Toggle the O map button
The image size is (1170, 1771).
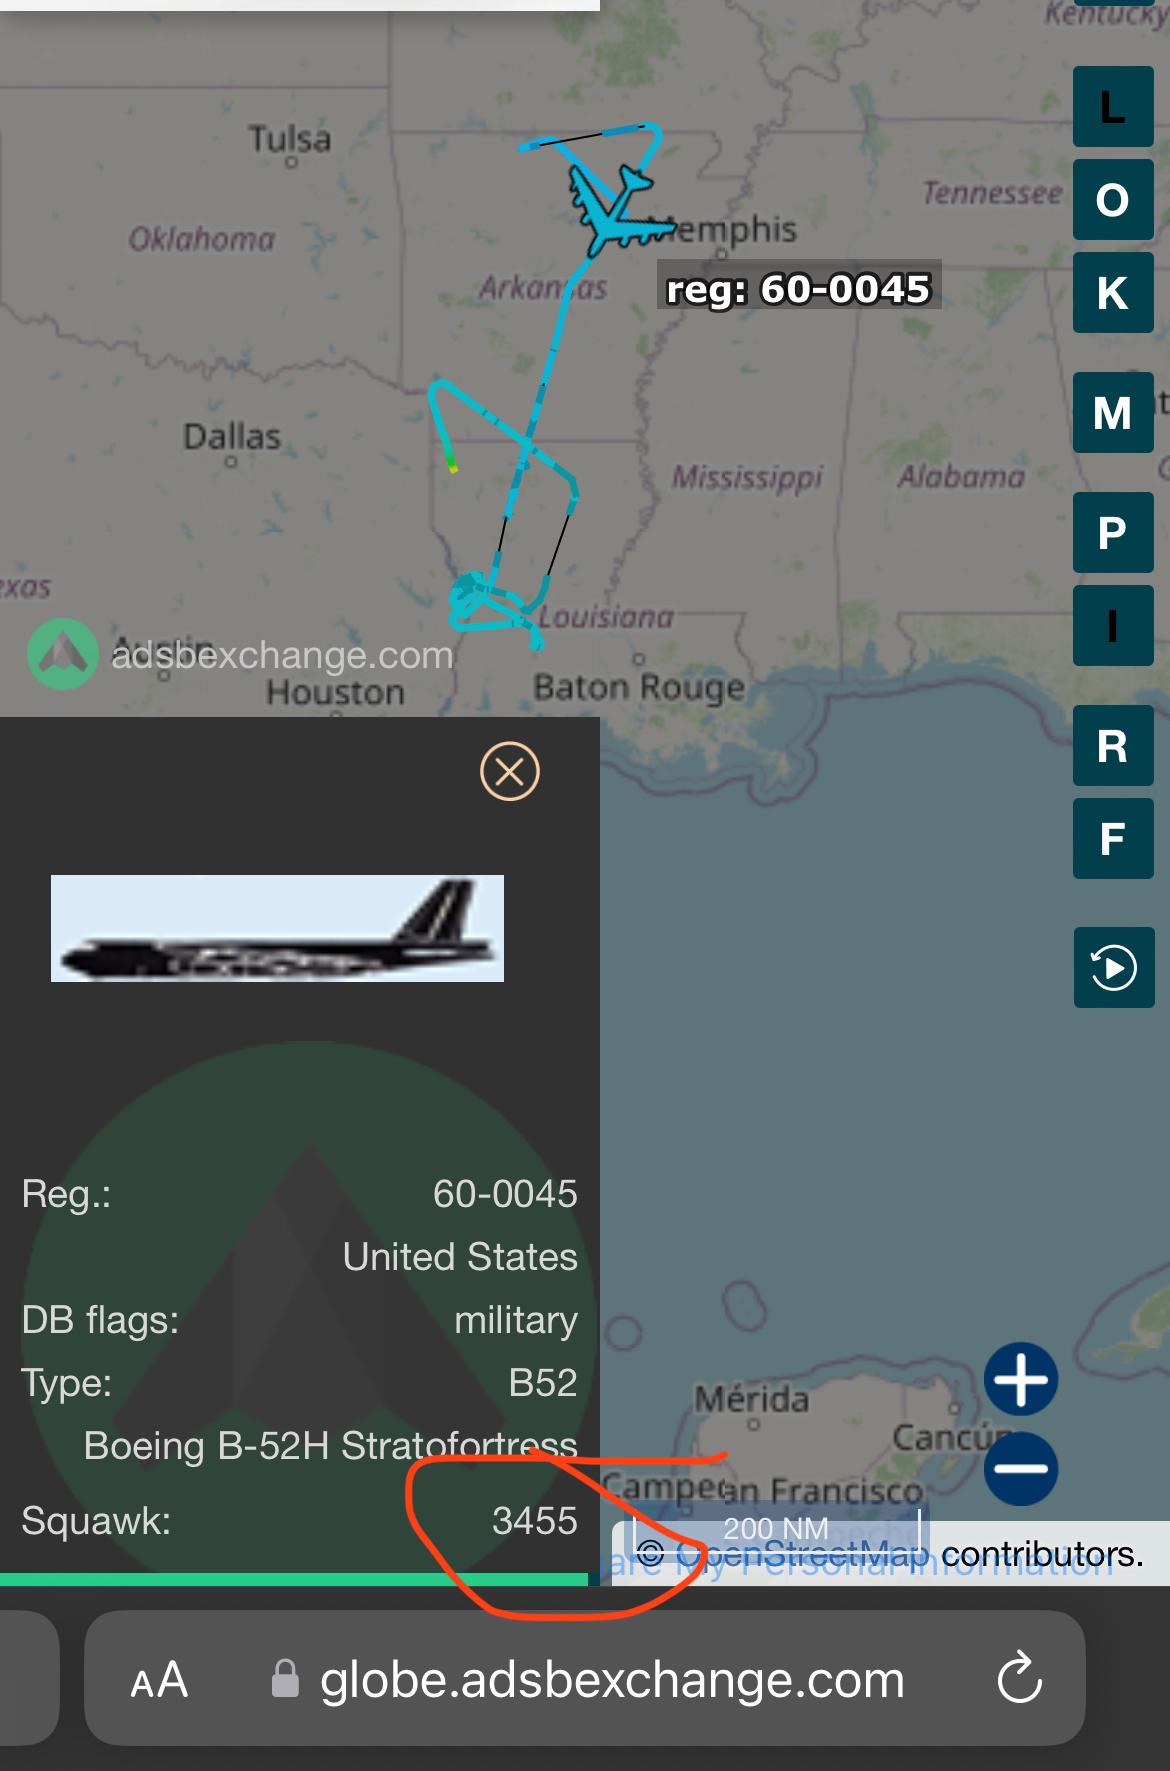tap(1113, 200)
